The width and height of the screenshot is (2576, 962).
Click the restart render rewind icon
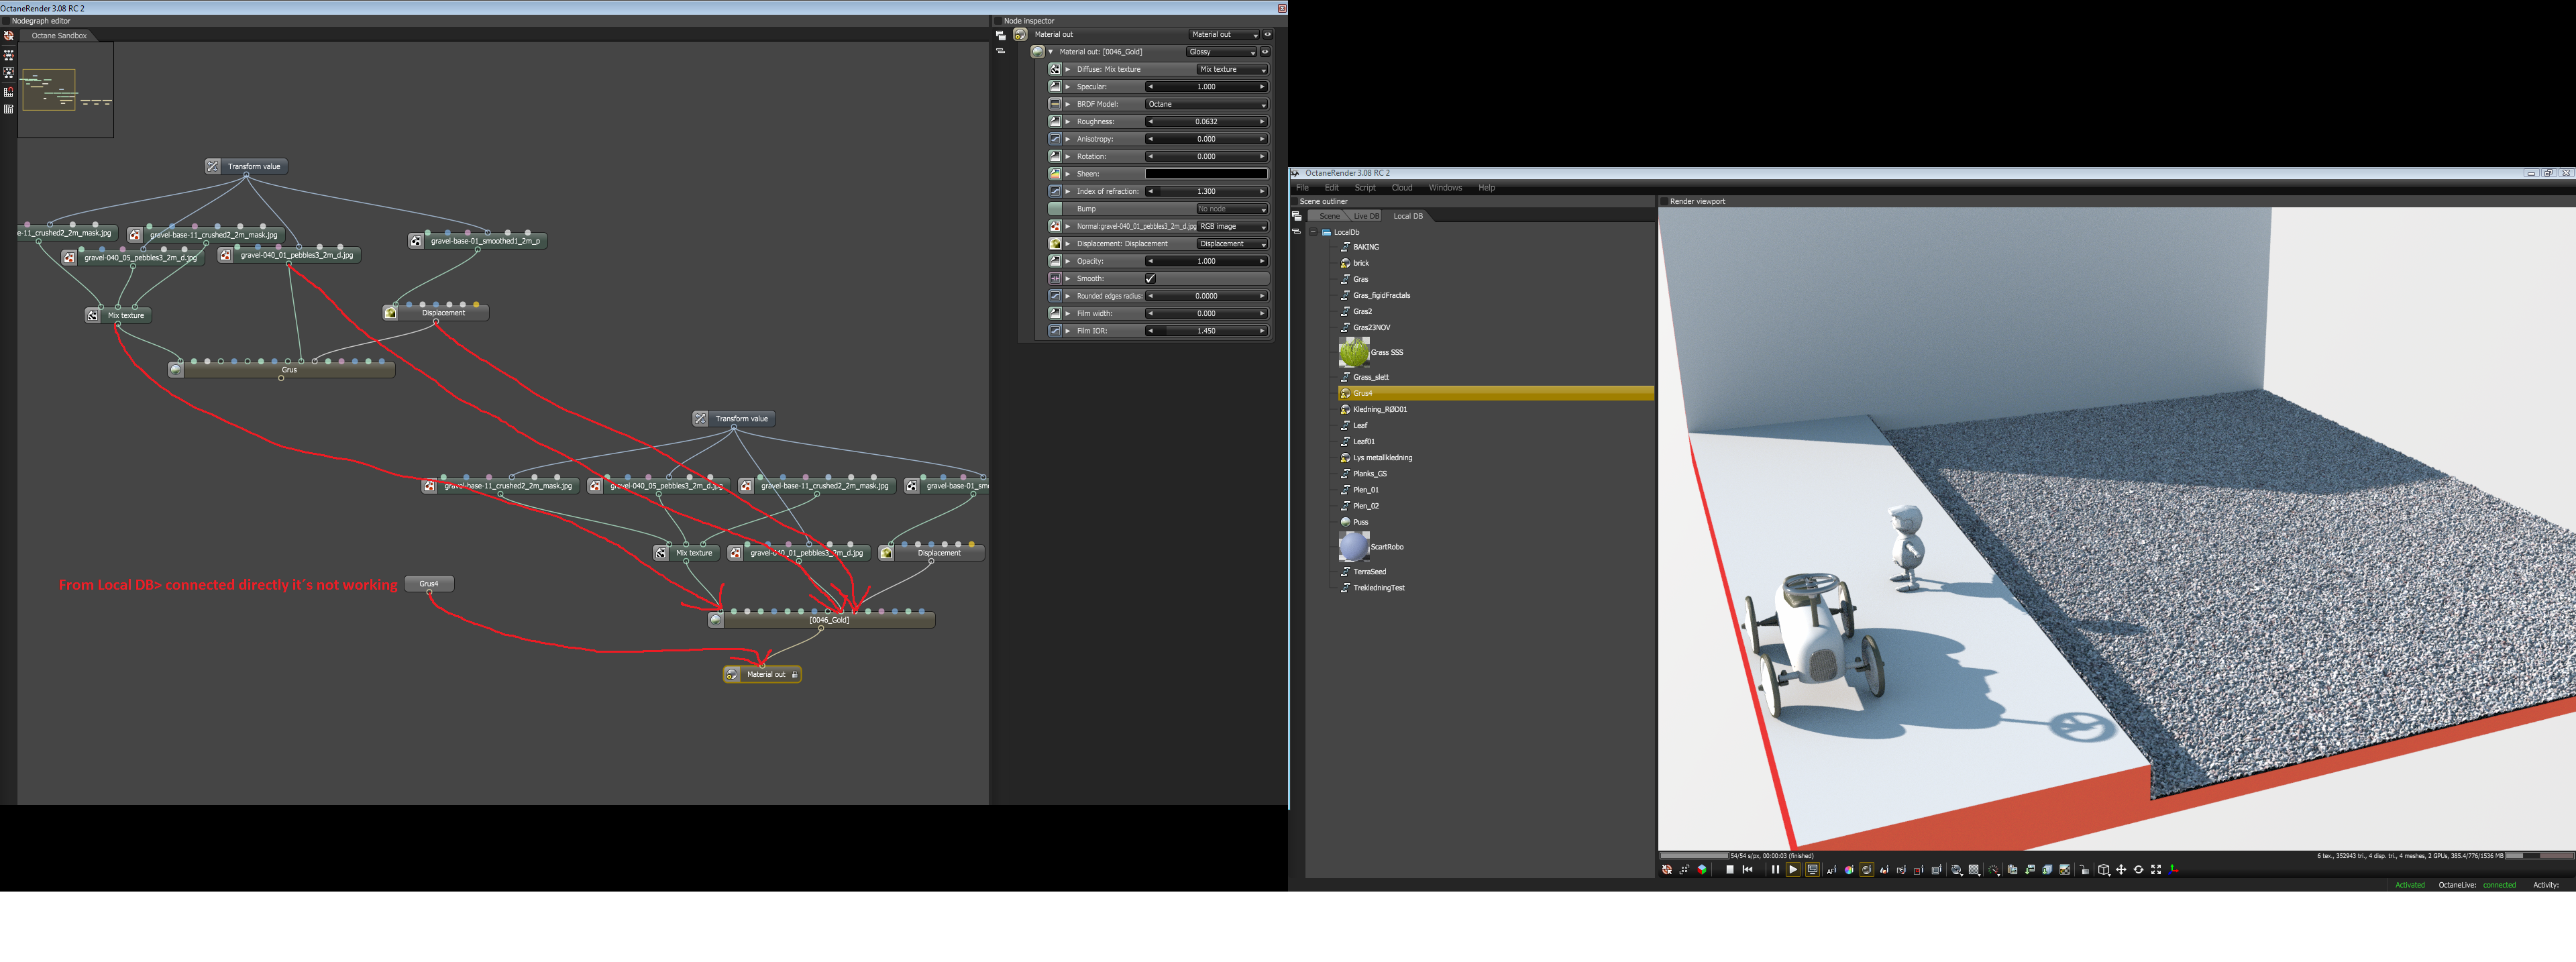pyautogui.click(x=1748, y=870)
